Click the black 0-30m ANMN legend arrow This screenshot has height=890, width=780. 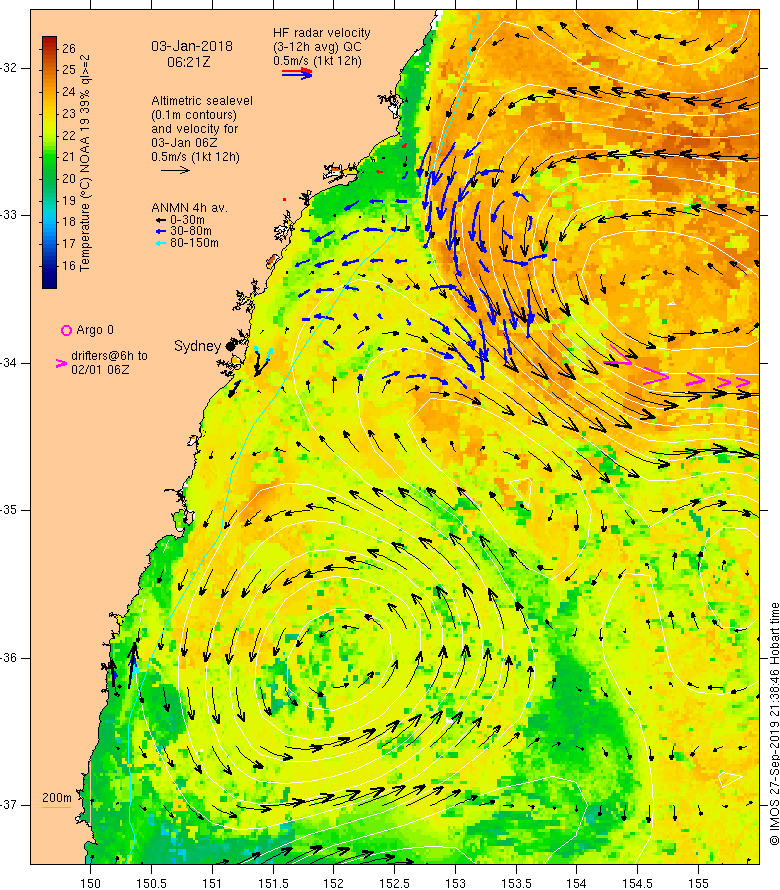tap(161, 220)
